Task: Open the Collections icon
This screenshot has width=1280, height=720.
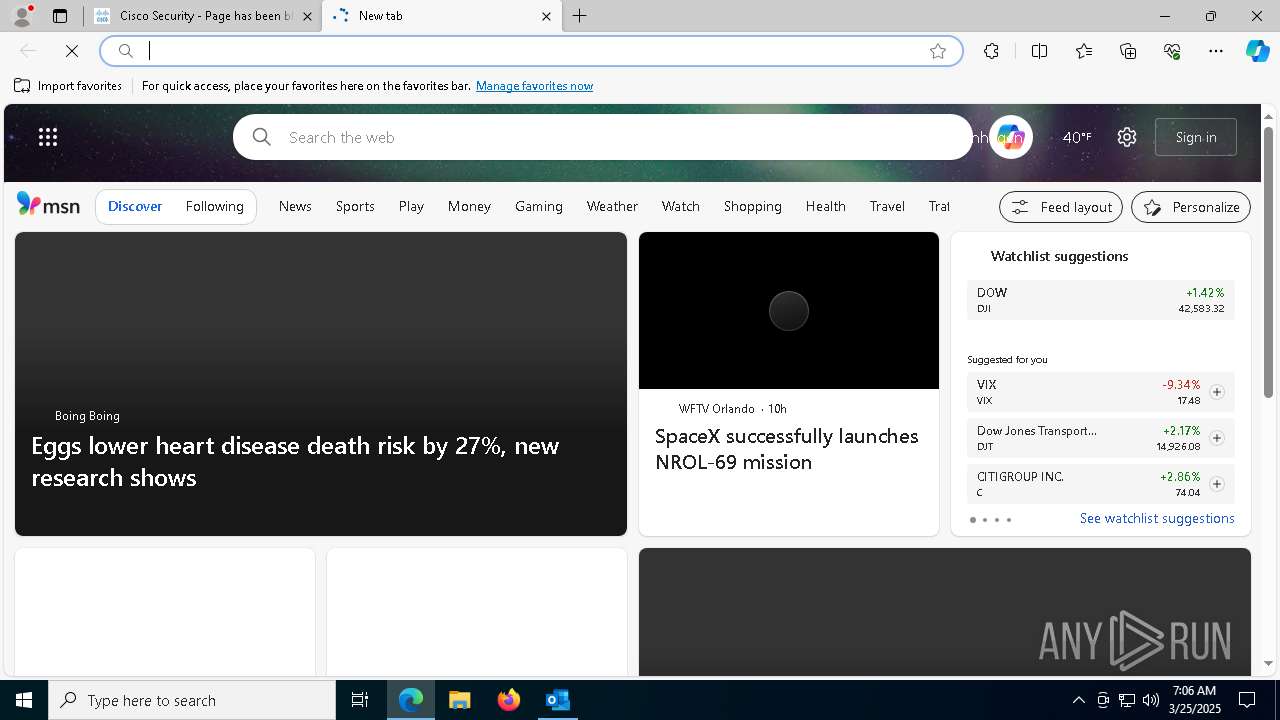Action: (1128, 51)
